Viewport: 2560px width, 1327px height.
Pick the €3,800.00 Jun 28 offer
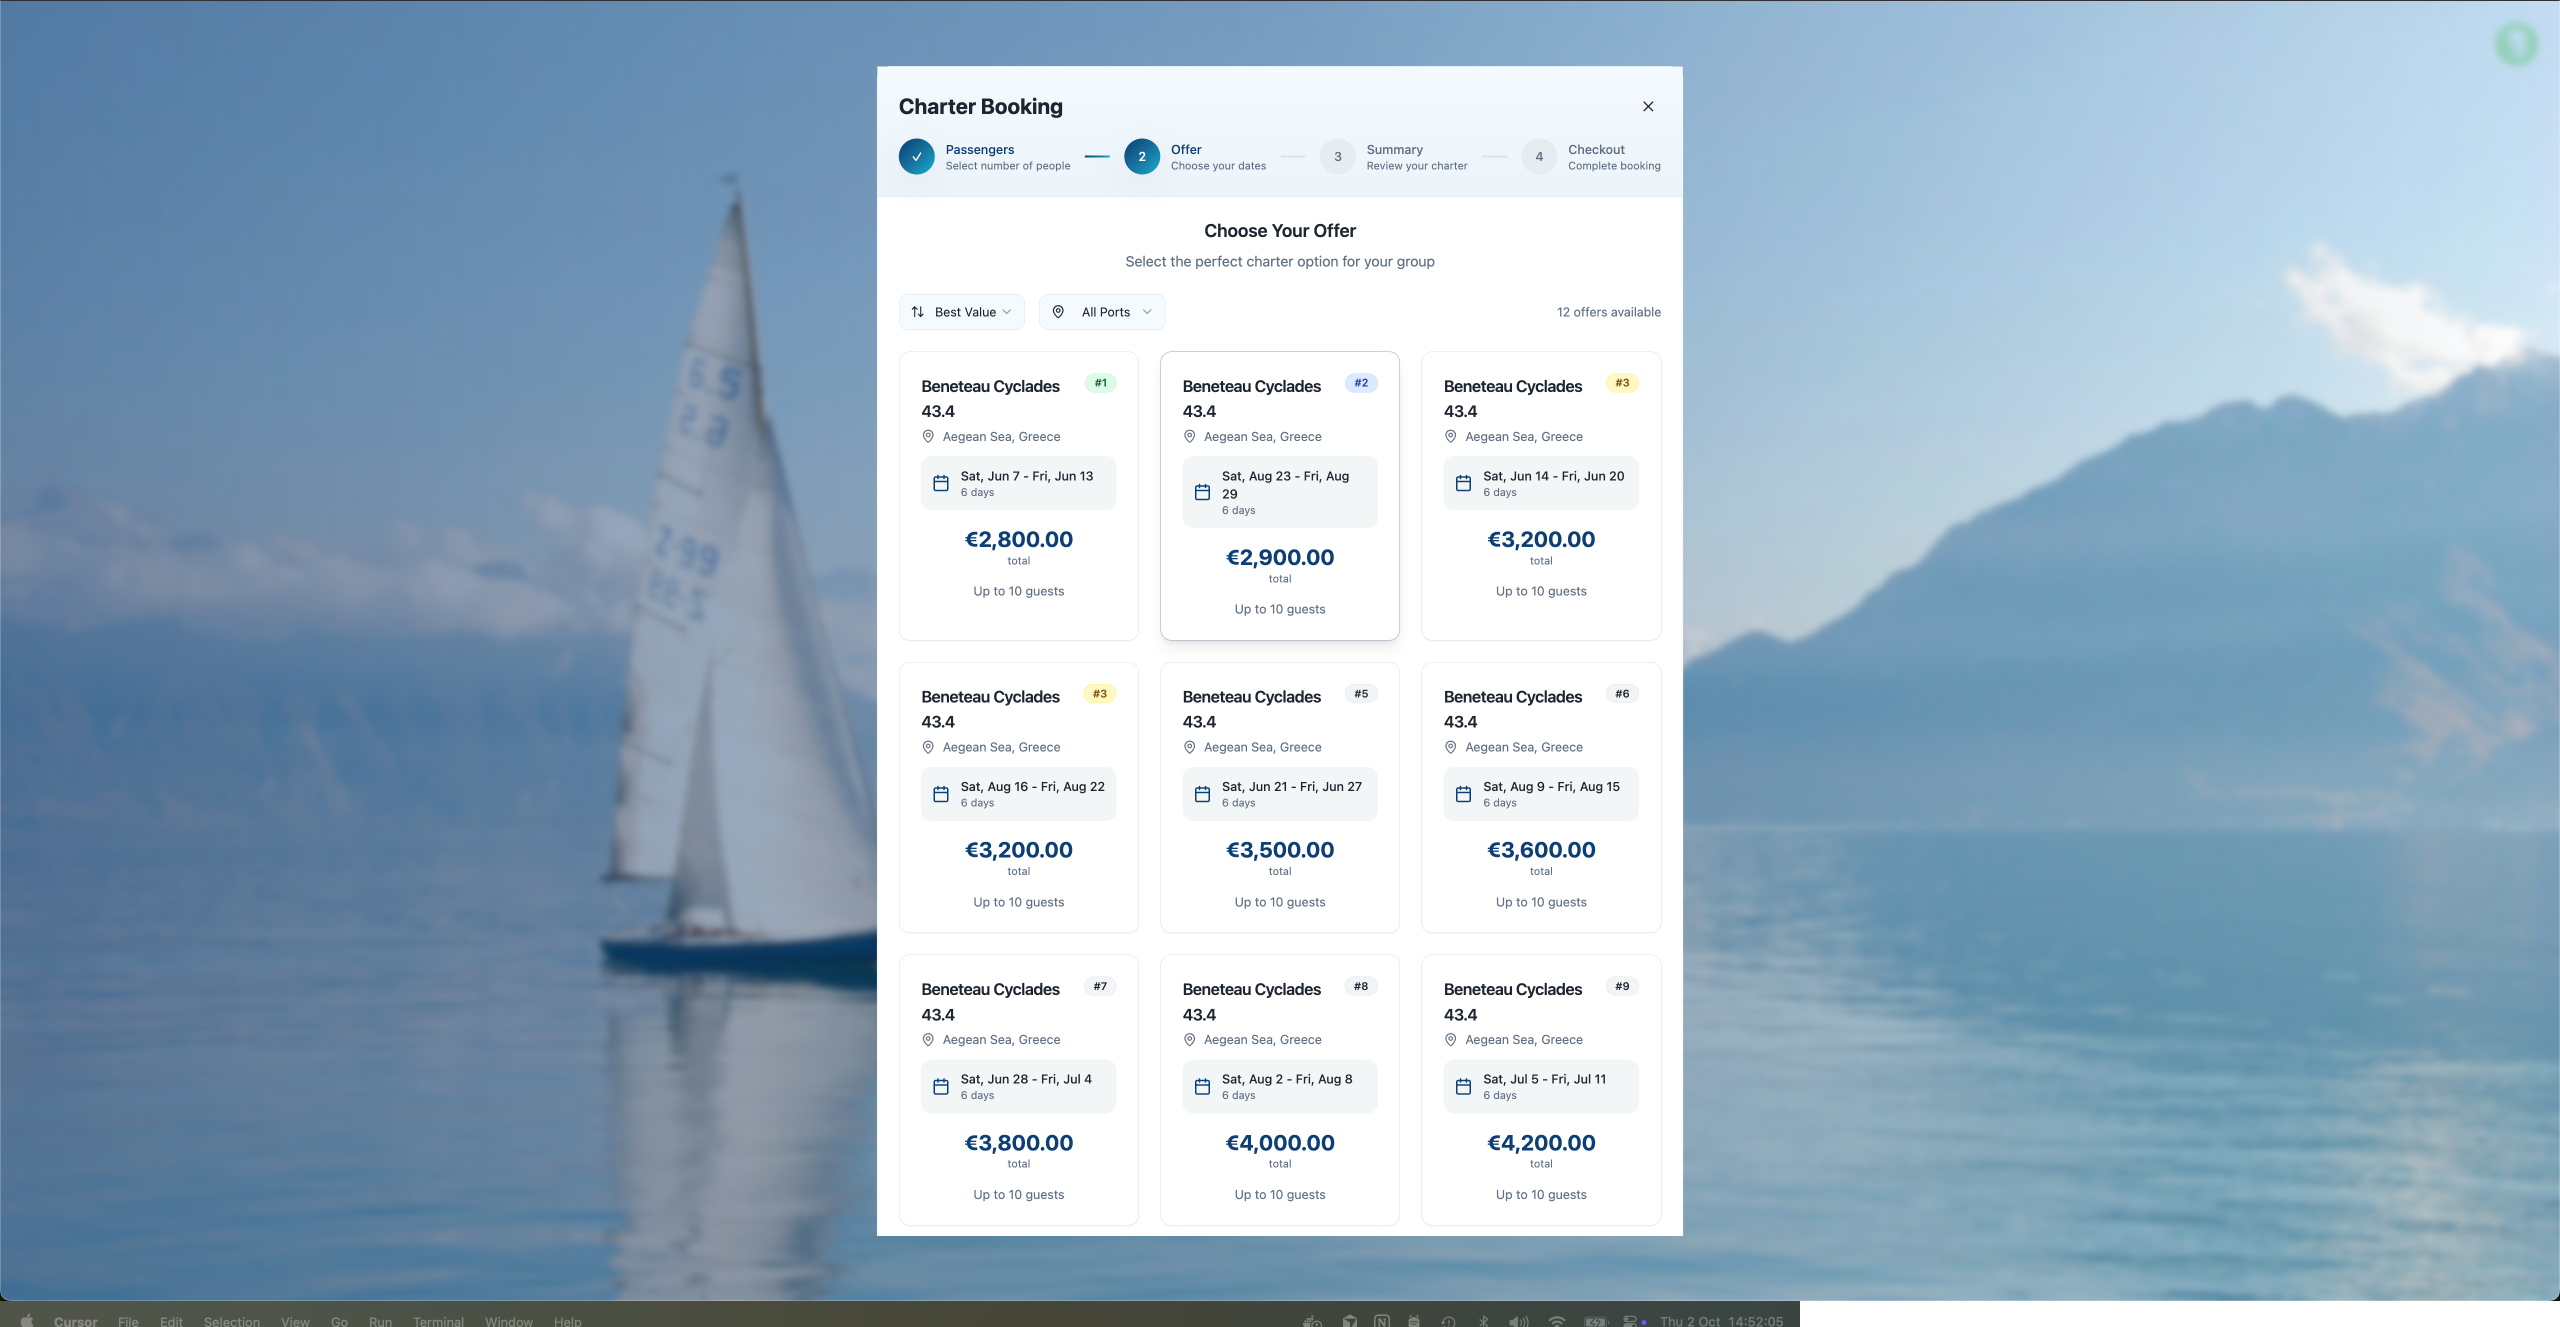pyautogui.click(x=1018, y=1090)
